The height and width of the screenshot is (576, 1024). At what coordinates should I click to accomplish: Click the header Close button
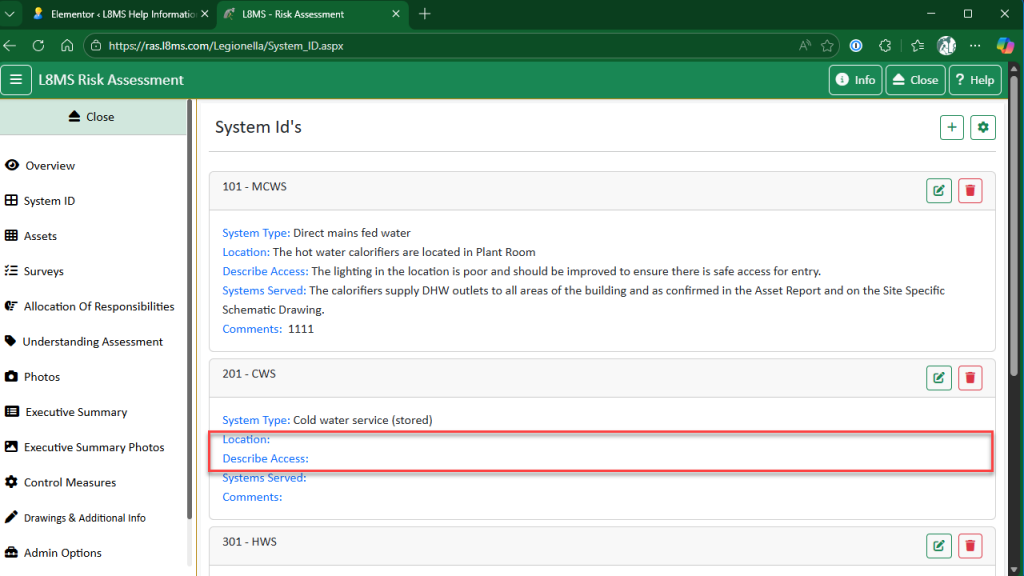click(x=914, y=80)
